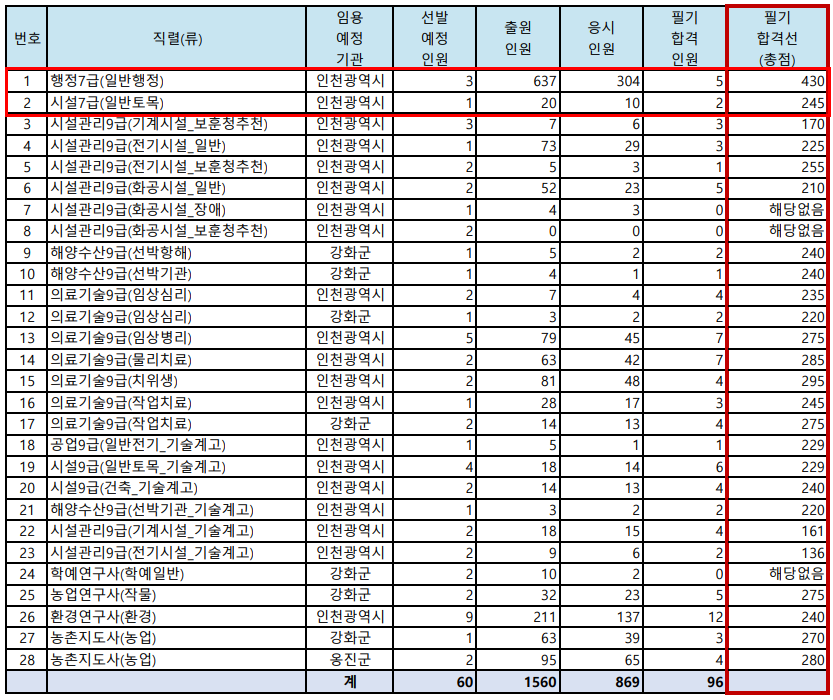Image resolution: width=833 pixels, height=700 pixels.
Task: Select the 95 applicants cell
Action: click(518, 660)
